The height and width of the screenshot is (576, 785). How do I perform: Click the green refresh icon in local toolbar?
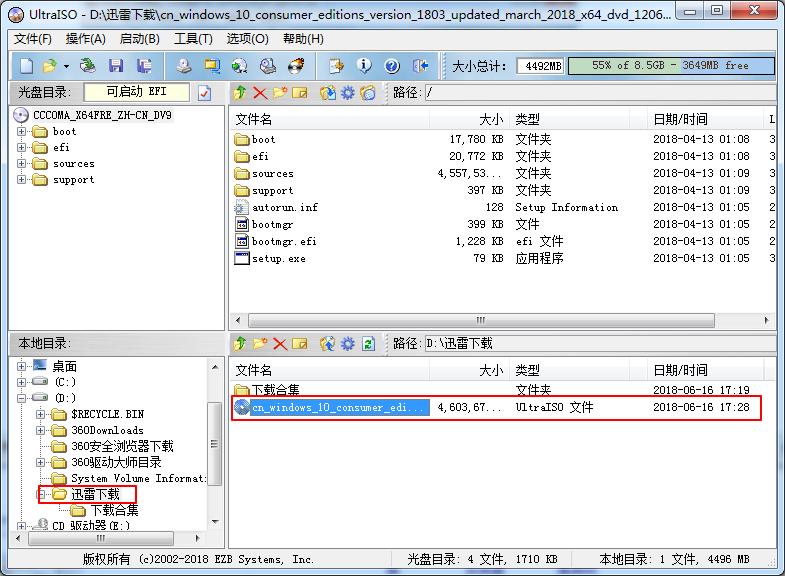(x=368, y=344)
